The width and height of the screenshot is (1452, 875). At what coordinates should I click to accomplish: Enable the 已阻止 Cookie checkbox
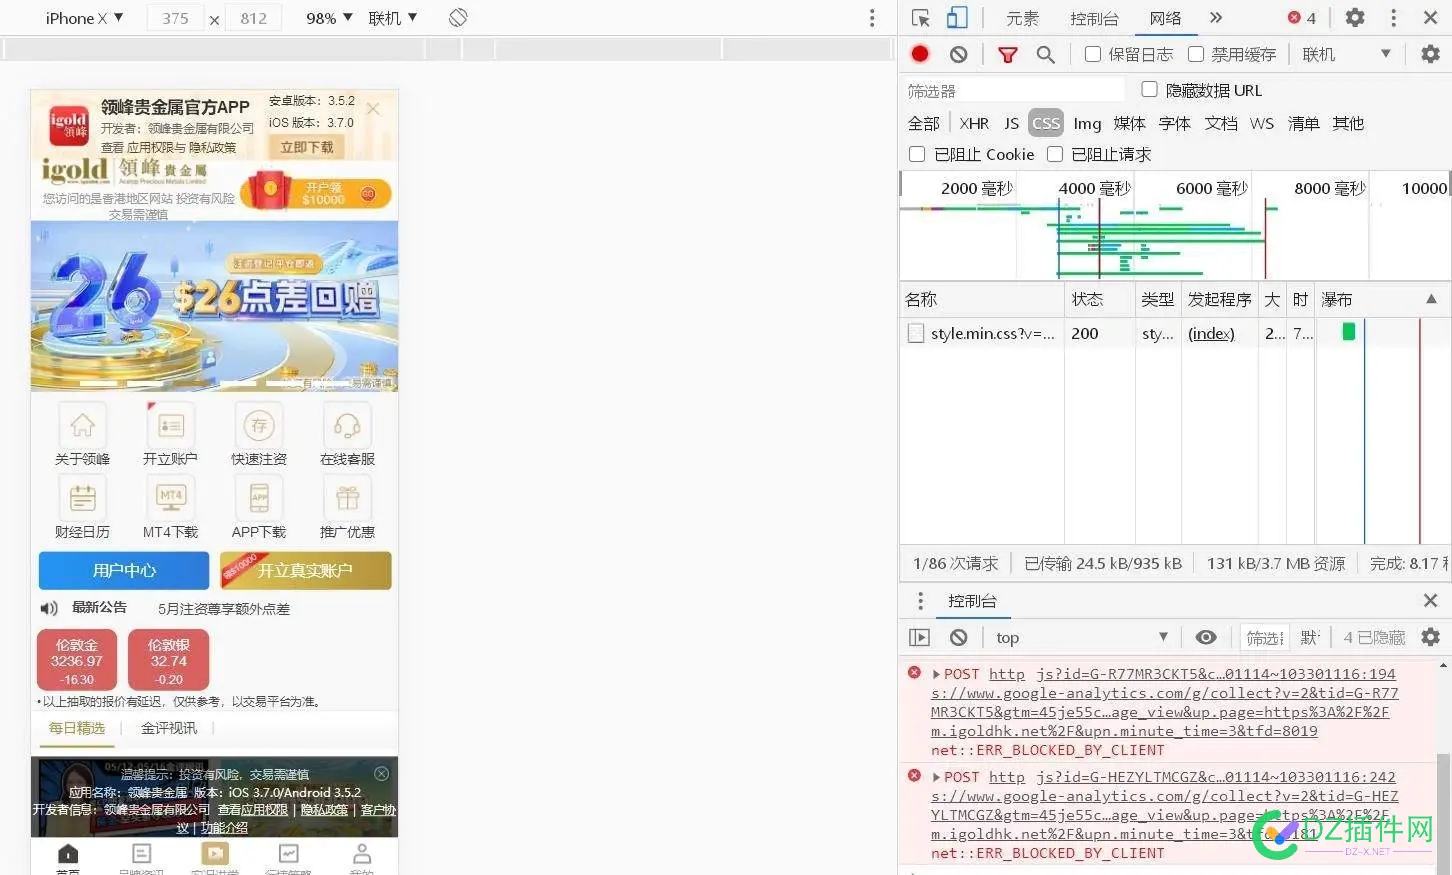(x=917, y=154)
